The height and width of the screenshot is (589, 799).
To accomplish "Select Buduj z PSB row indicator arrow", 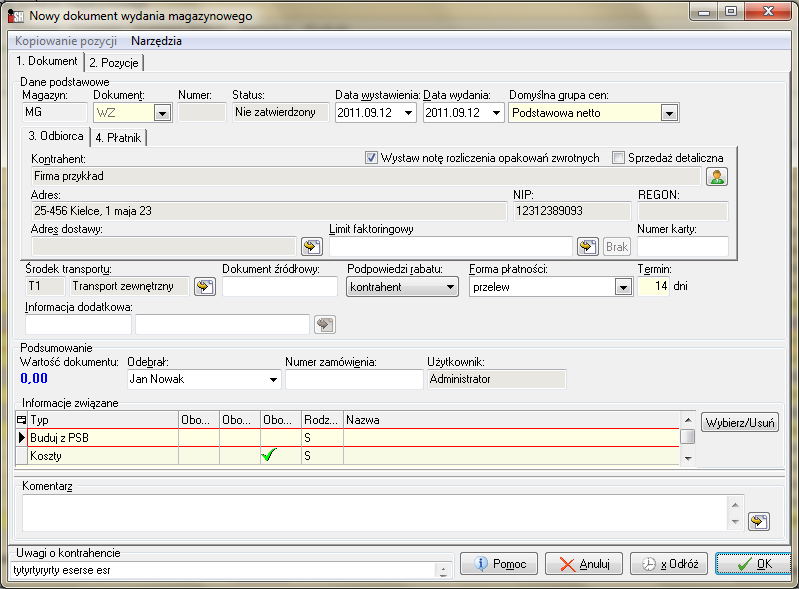I will coord(21,438).
